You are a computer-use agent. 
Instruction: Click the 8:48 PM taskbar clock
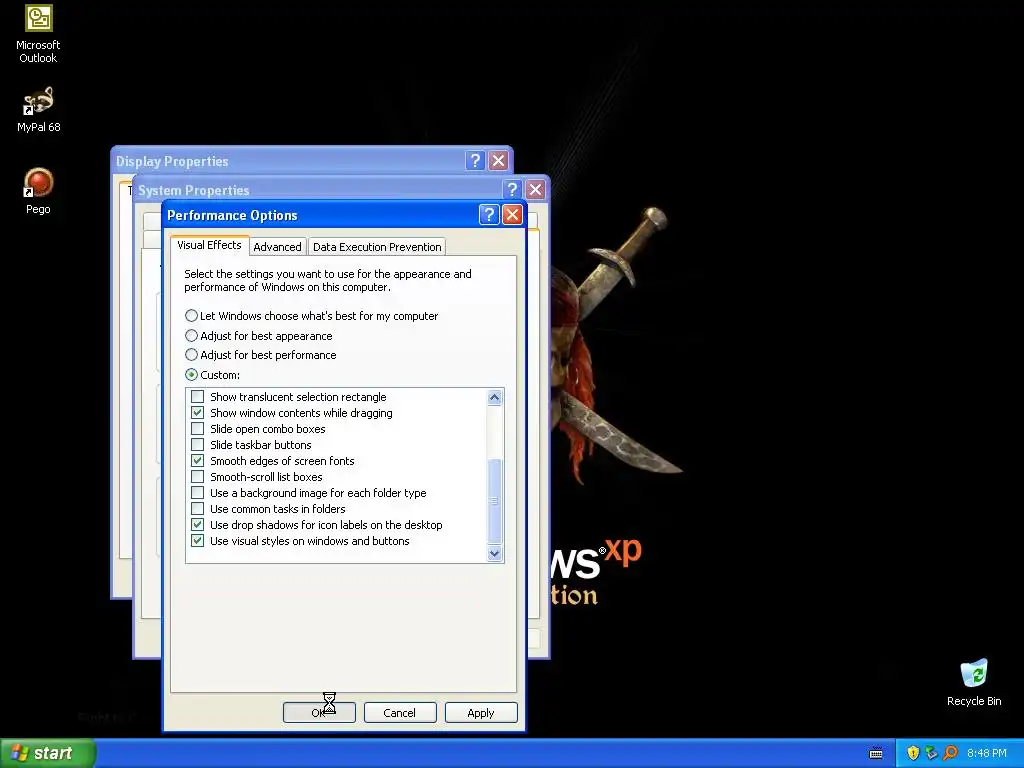[x=987, y=753]
